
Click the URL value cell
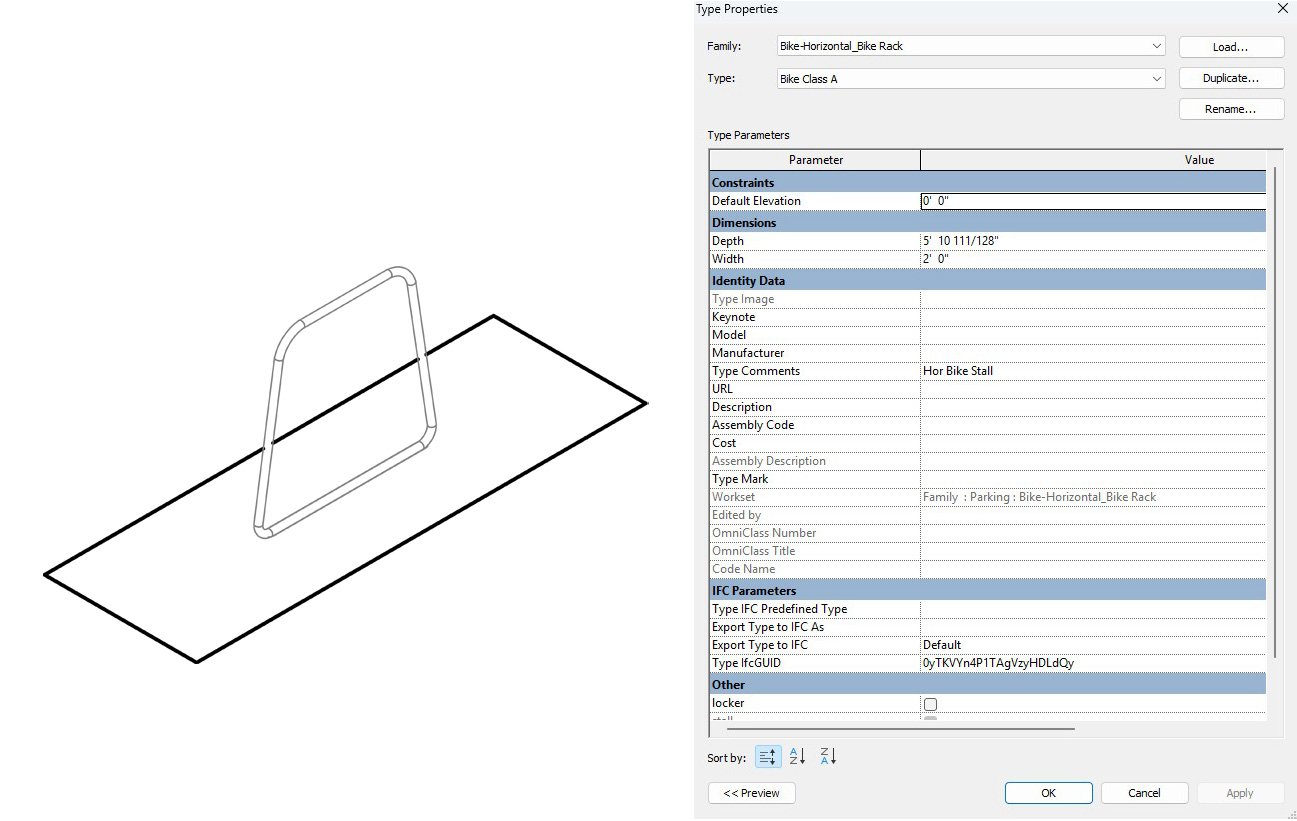click(x=1093, y=389)
